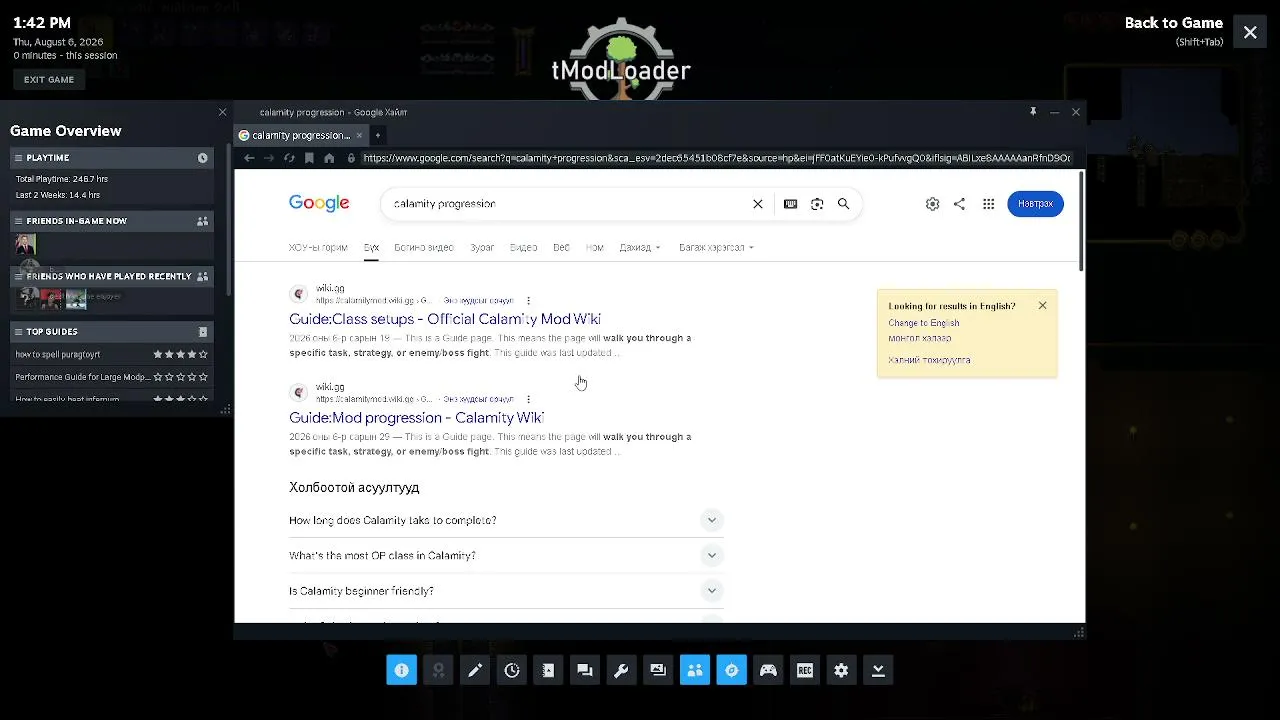Open overlay Settings gear in bottom toolbar

point(841,670)
